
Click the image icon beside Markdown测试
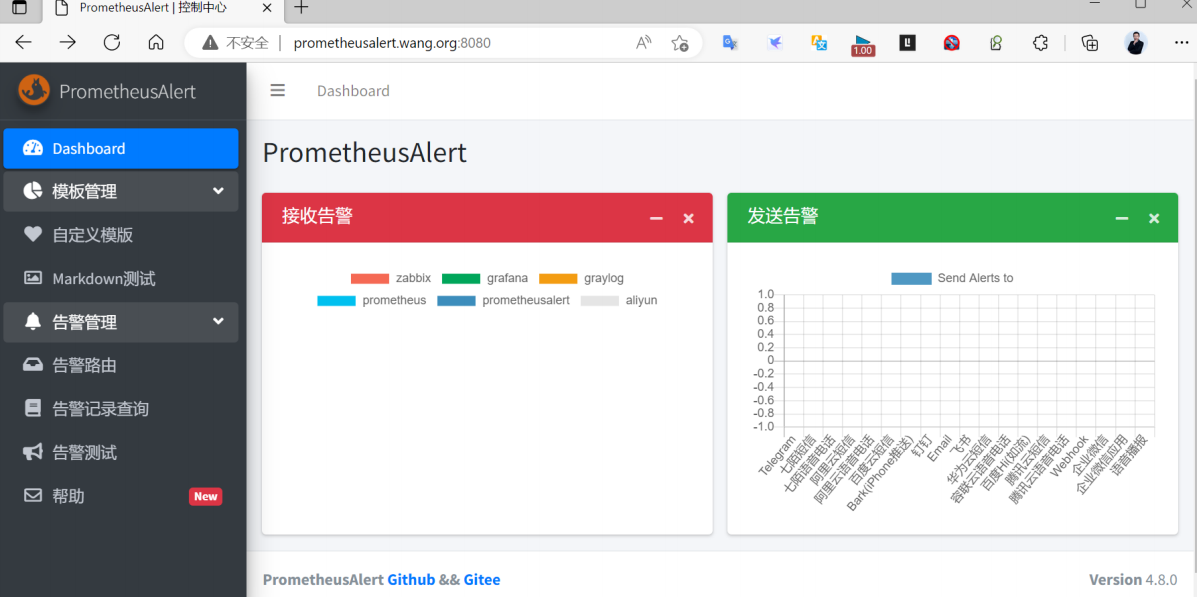(x=33, y=278)
